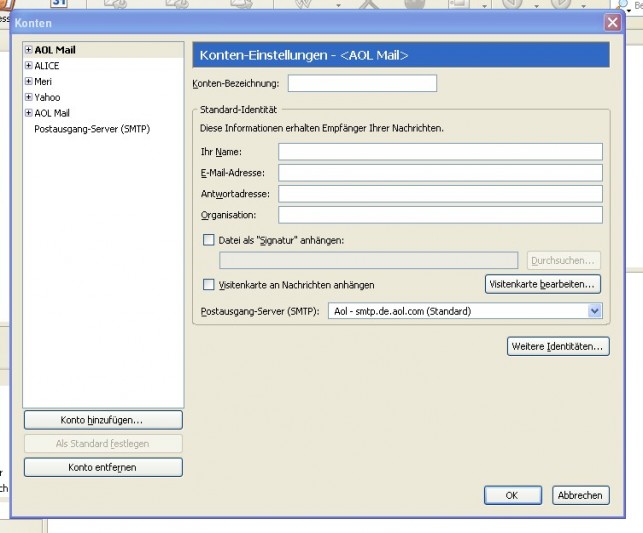Image resolution: width=643 pixels, height=533 pixels.
Task: Click Konto hinzufügen... button
Action: pos(103,420)
